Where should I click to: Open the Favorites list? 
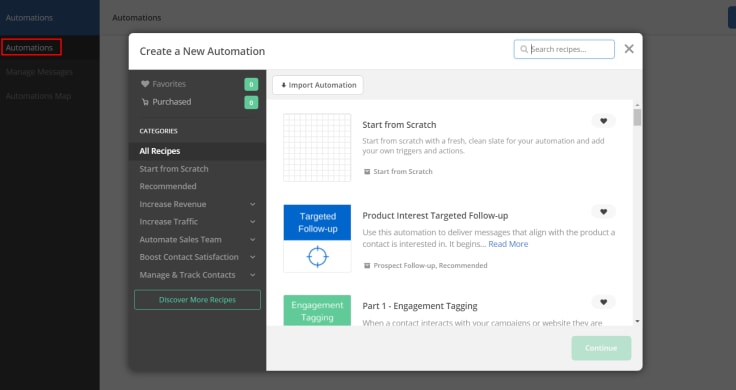[169, 84]
